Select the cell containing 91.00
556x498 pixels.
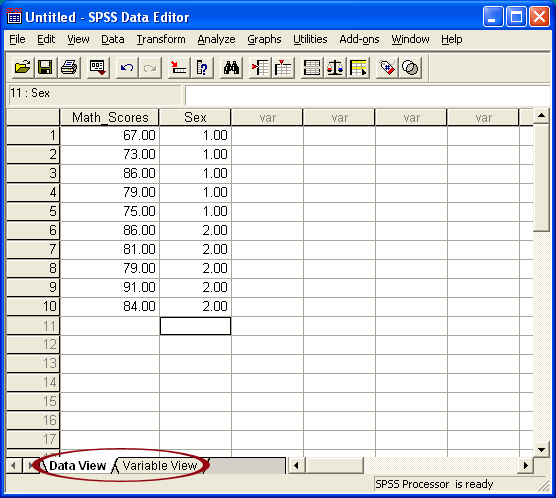coord(110,287)
